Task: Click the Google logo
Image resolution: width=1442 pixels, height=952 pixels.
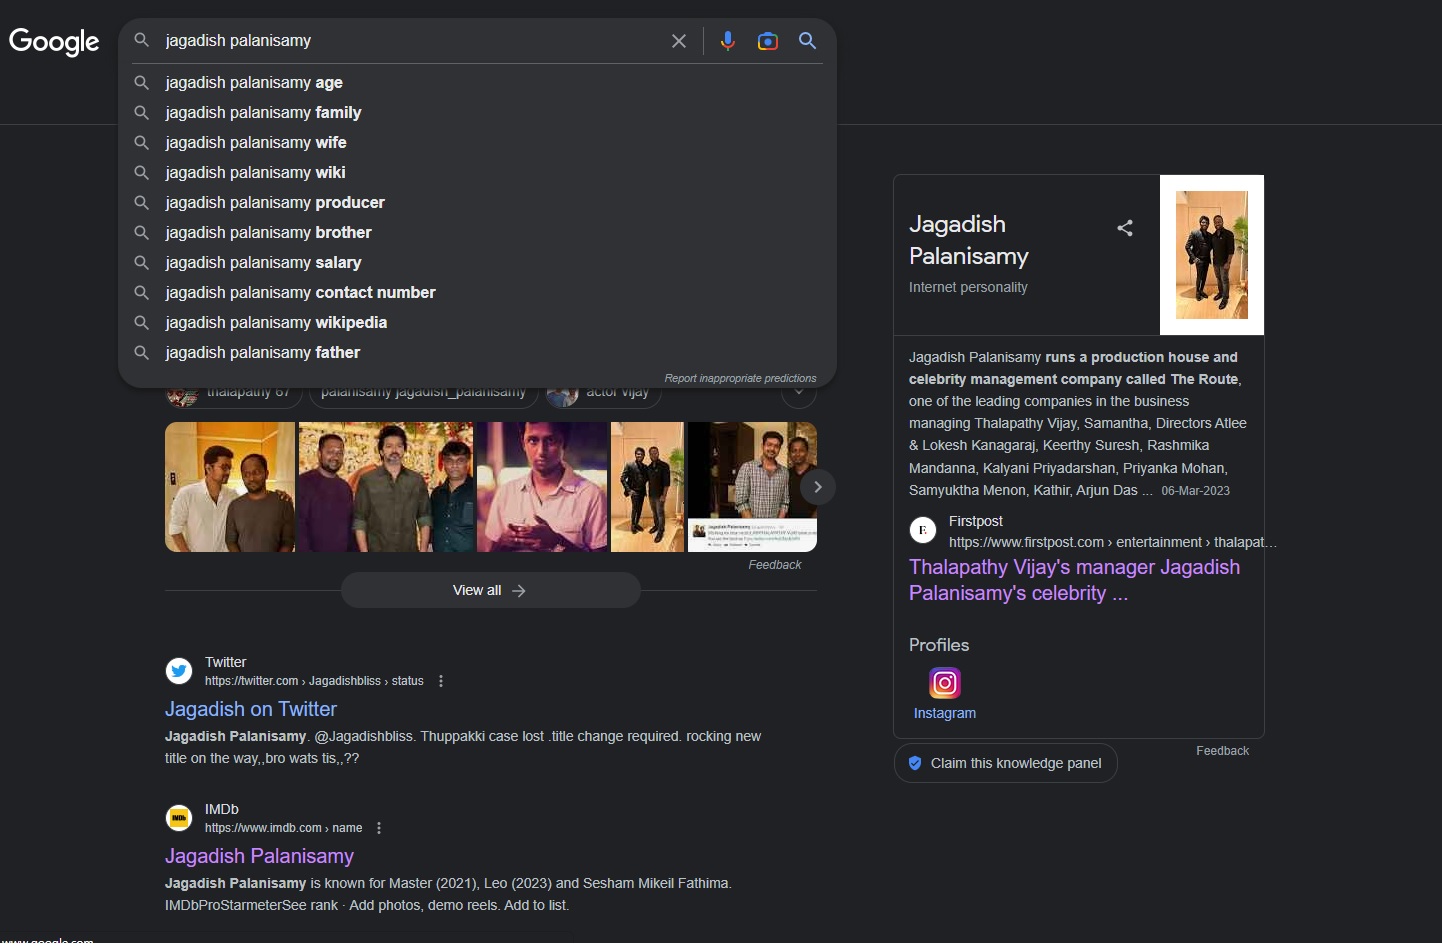Action: click(x=54, y=41)
